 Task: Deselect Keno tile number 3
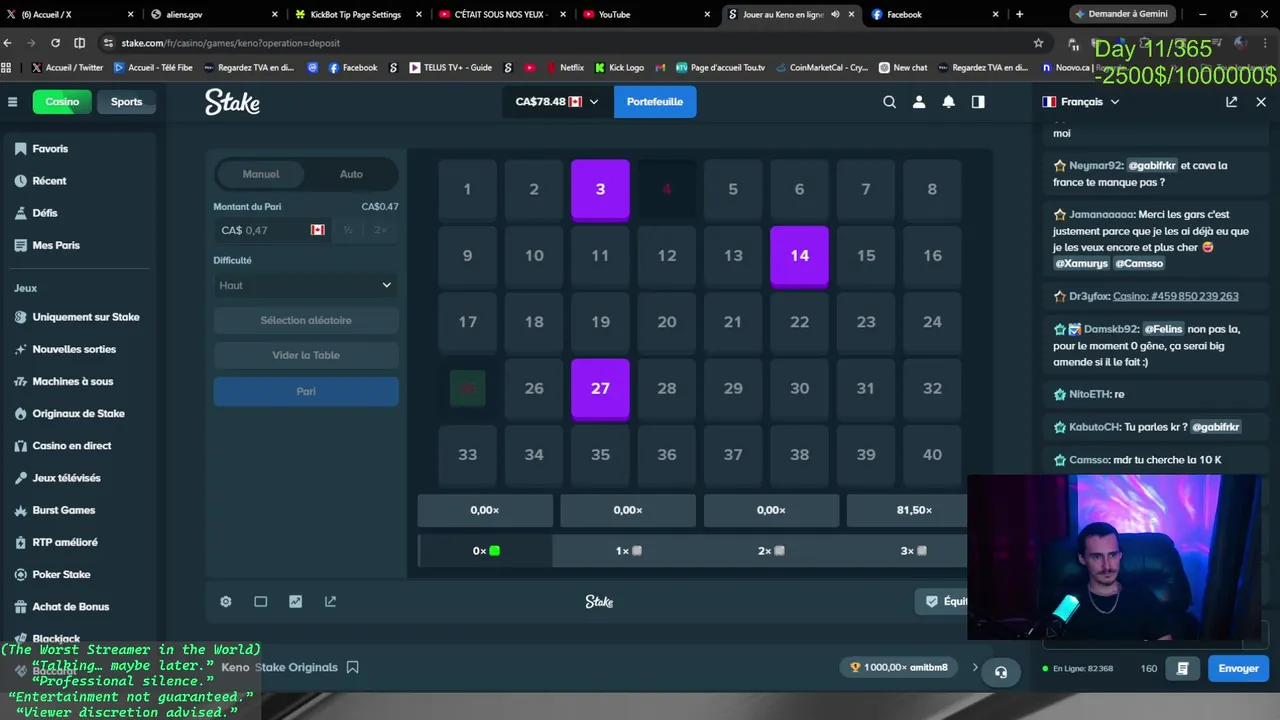600,189
